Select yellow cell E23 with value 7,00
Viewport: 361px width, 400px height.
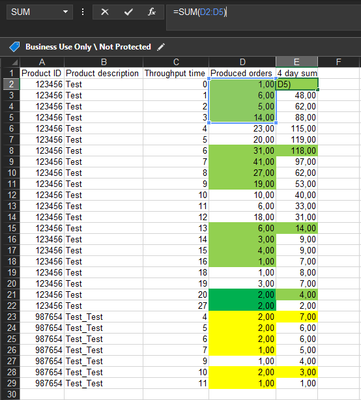point(297,317)
